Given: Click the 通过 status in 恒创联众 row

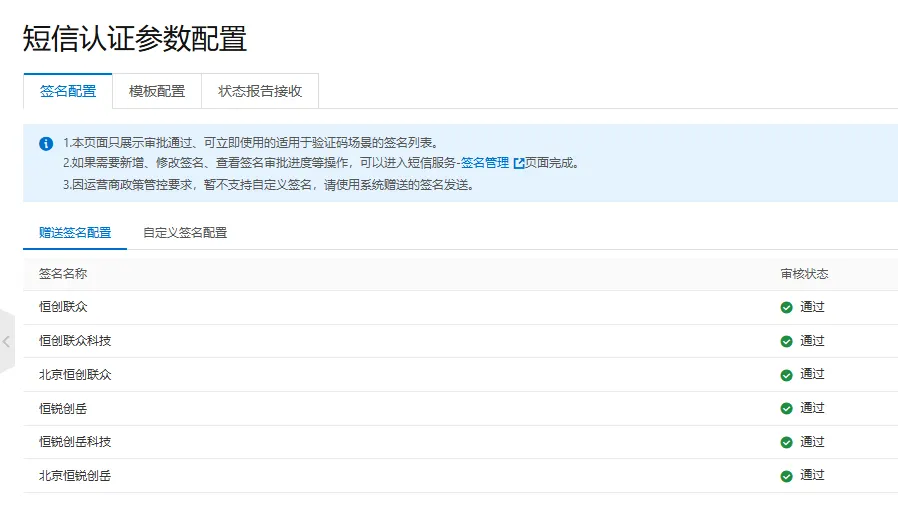Looking at the screenshot, I should tap(812, 307).
